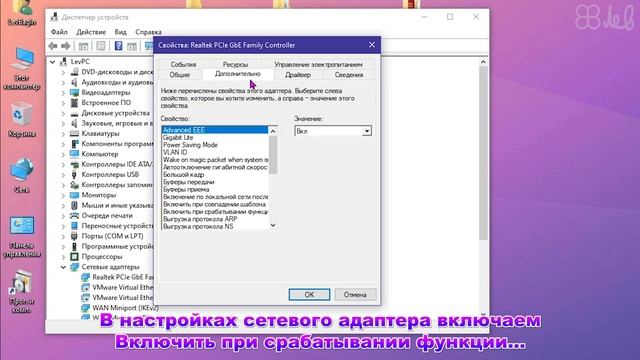Select Буферы приема property
The width and height of the screenshot is (640, 360).
pyautogui.click(x=215, y=189)
